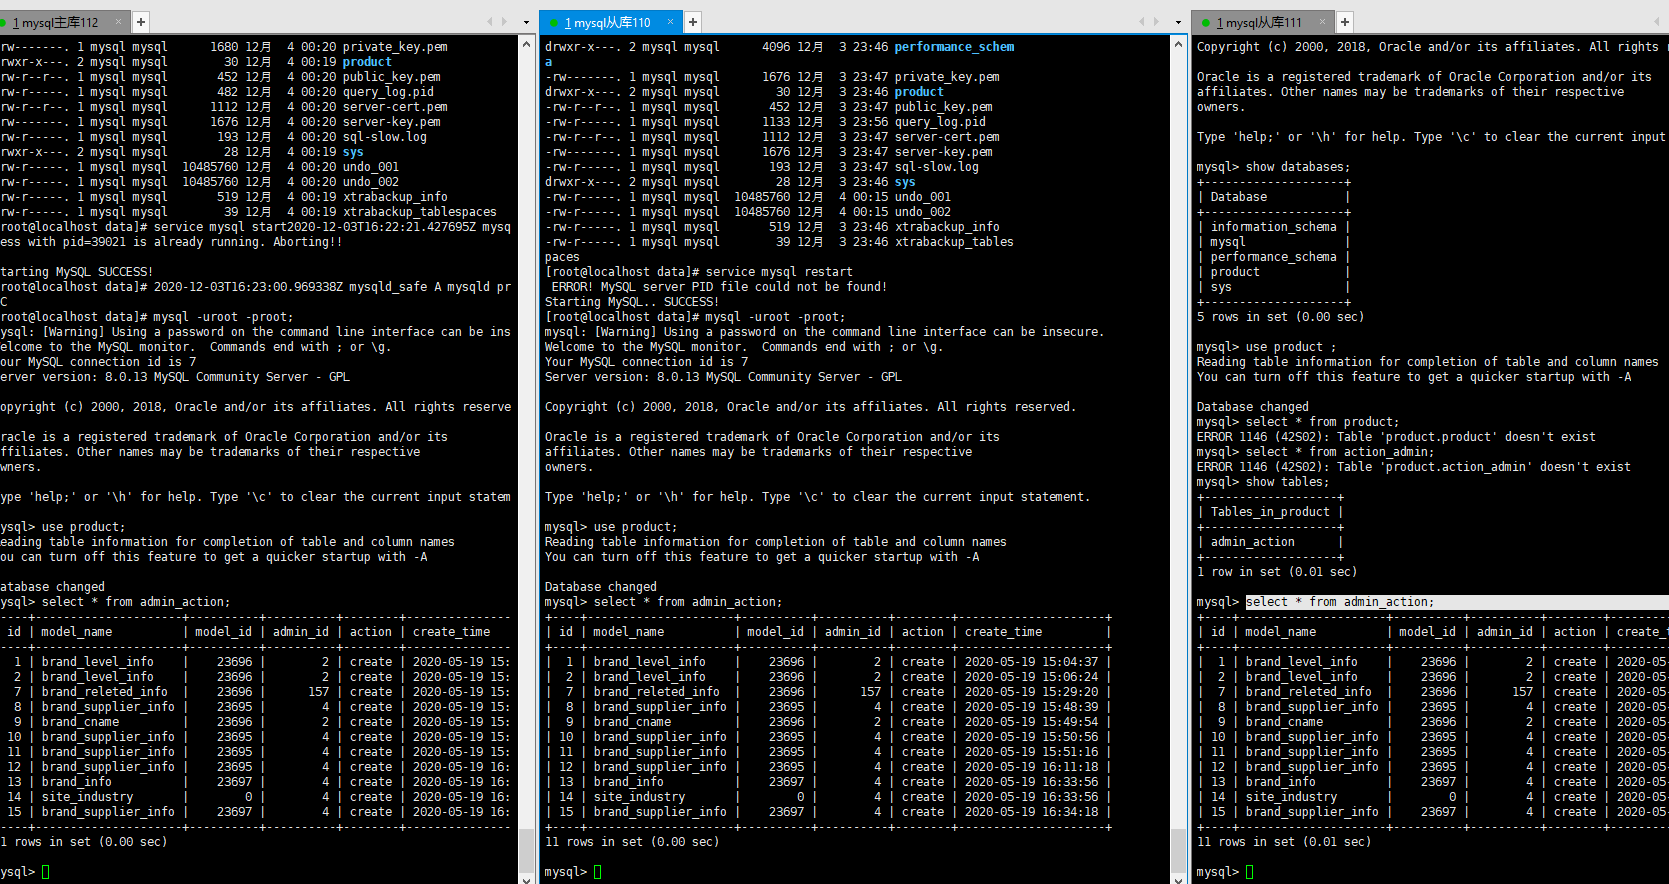Click scrollbar up arrow in mysql主库112 terminal

click(x=527, y=45)
